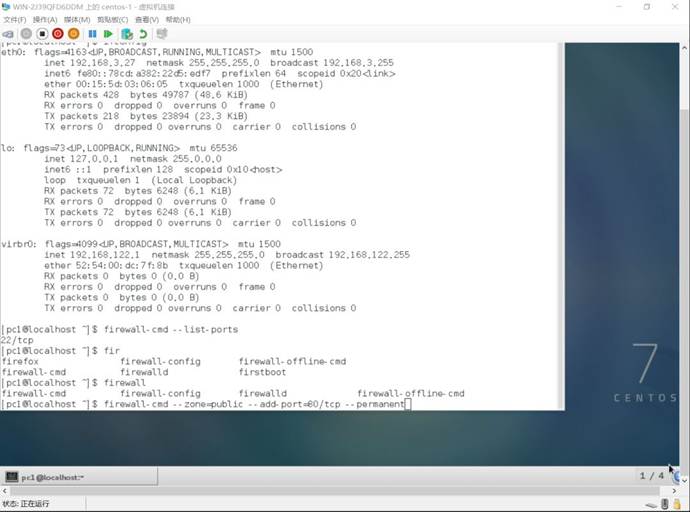Open the 查看(V) menu
This screenshot has height=512, width=690.
(x=147, y=20)
